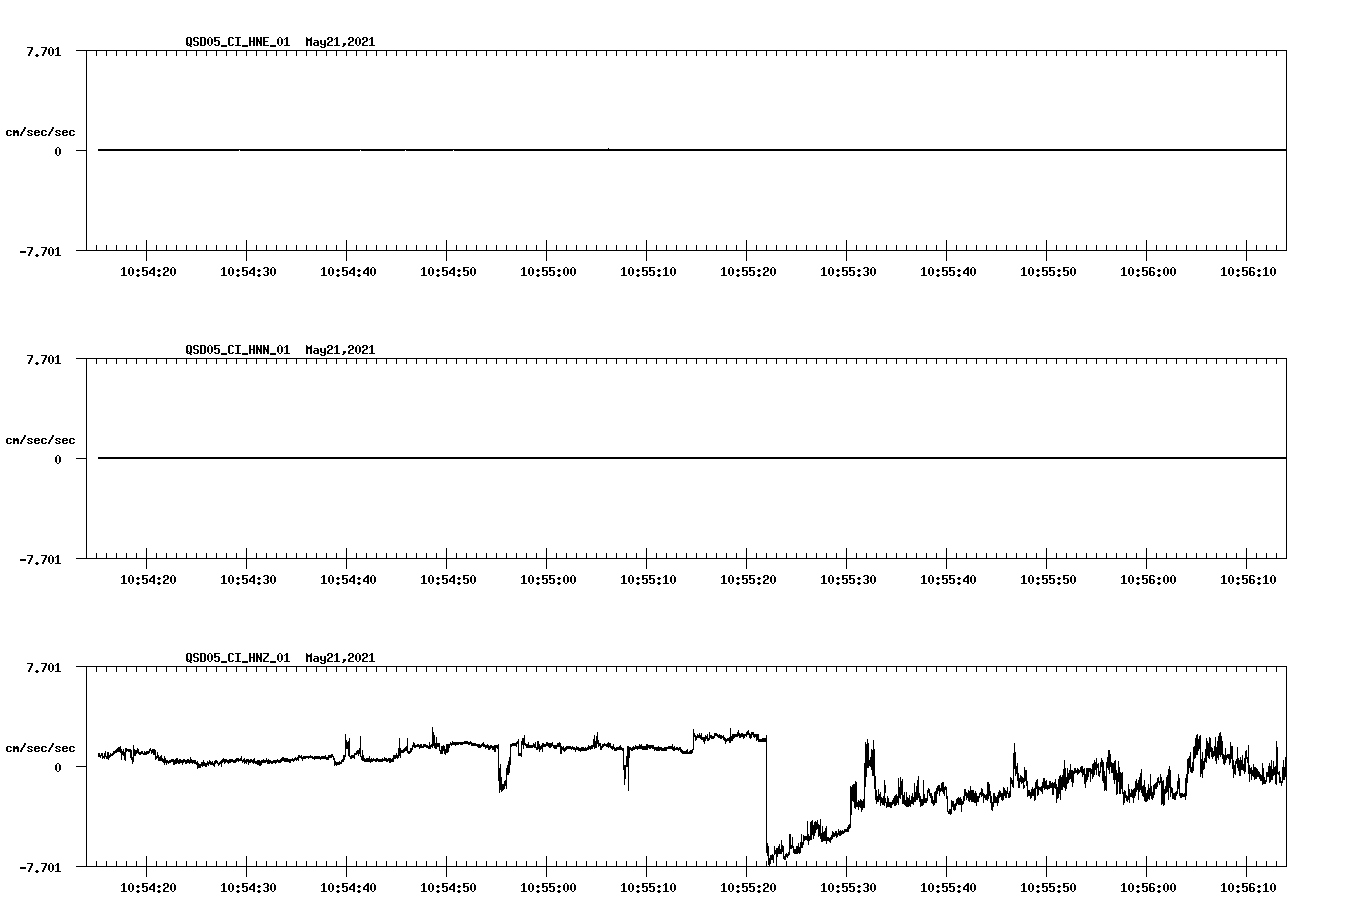Click the May21,2021 date on bottom trace
Screen dimensions: 1358x924
339,658
